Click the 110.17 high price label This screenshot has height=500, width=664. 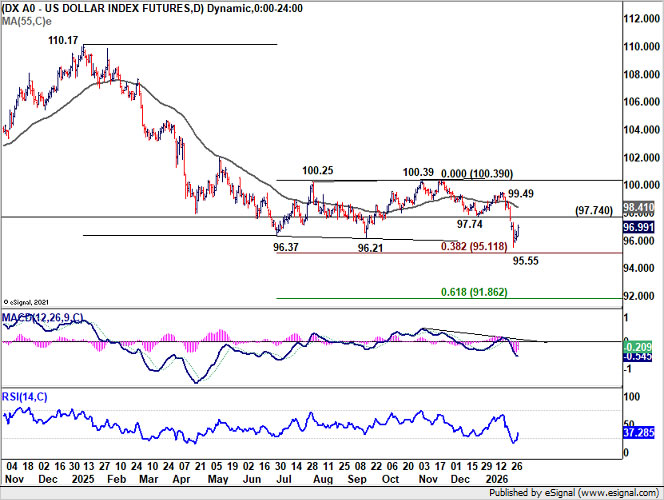pos(63,41)
